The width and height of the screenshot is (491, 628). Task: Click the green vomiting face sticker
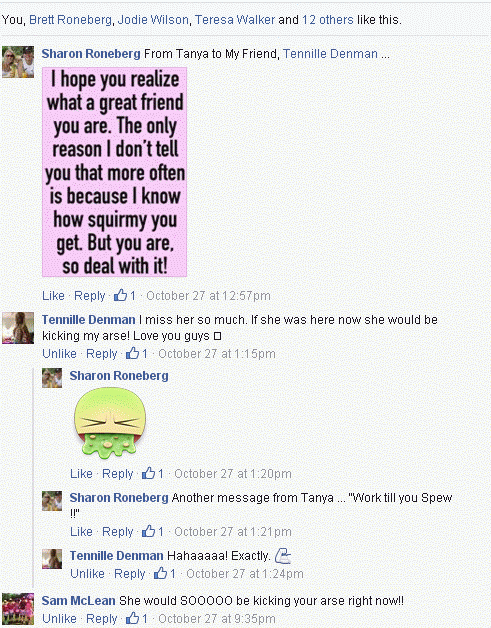110,423
